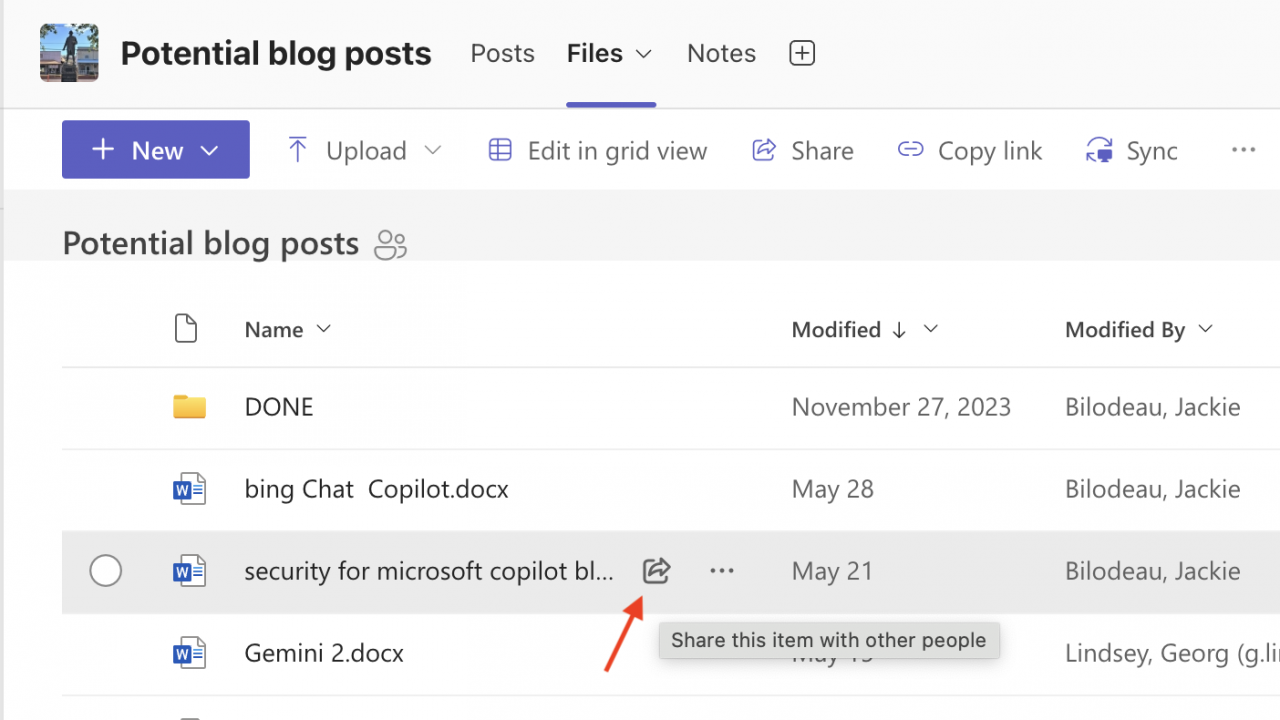Open the Modified column sort dropdown
1280x720 pixels.
point(930,329)
